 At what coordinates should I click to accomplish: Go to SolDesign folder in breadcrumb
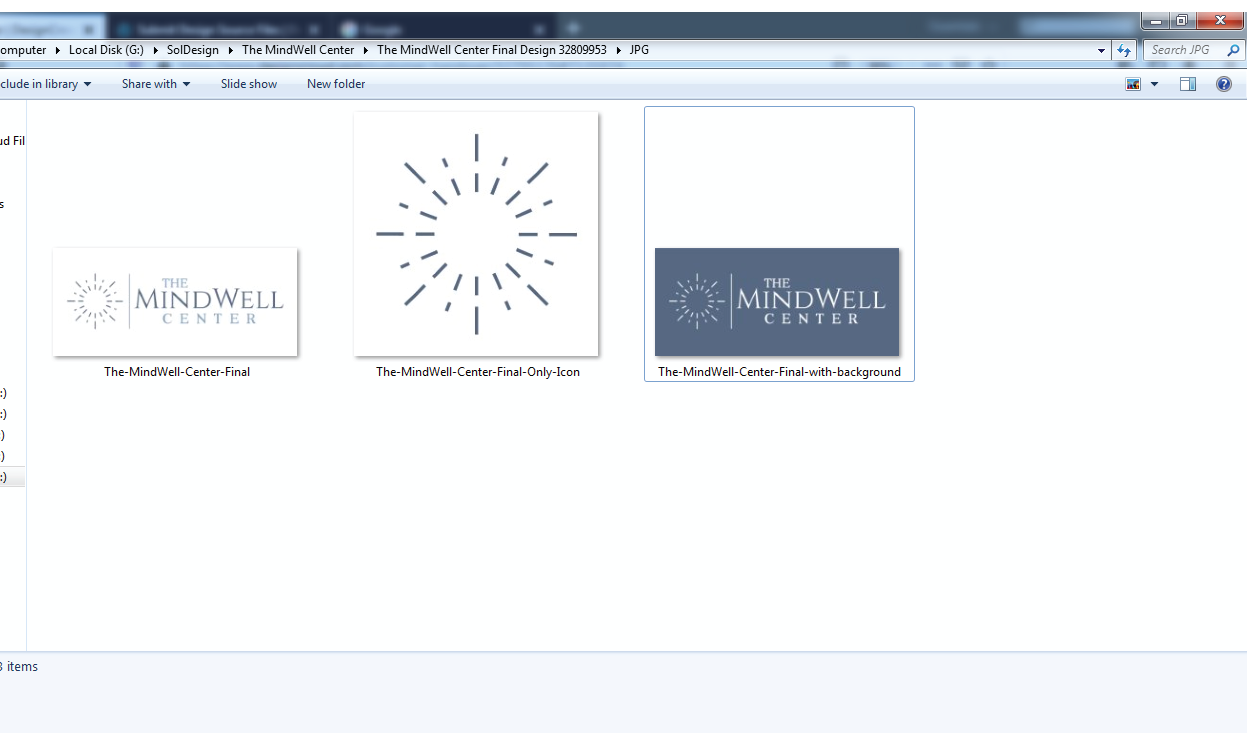[193, 50]
